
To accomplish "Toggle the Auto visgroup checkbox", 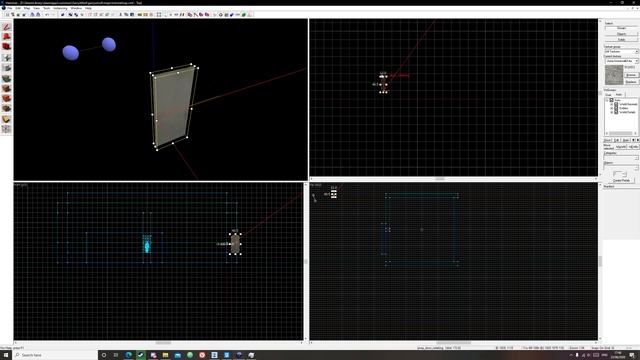I will [x=611, y=100].
